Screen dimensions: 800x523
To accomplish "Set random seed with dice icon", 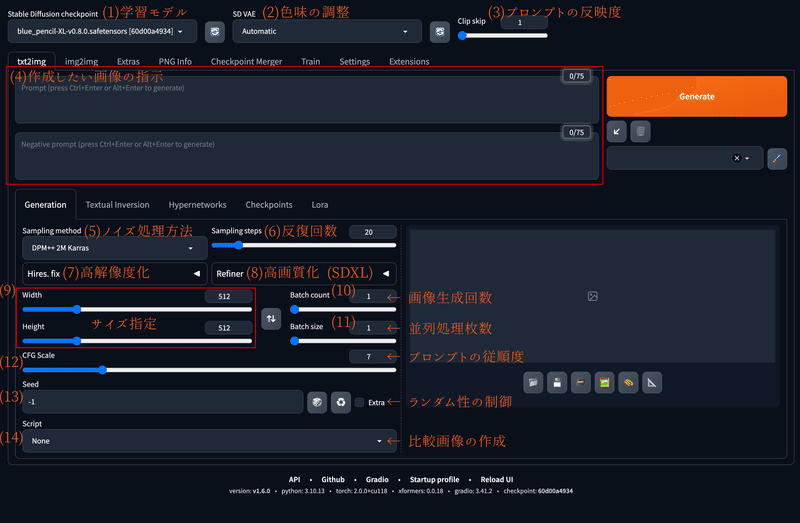I will (317, 402).
